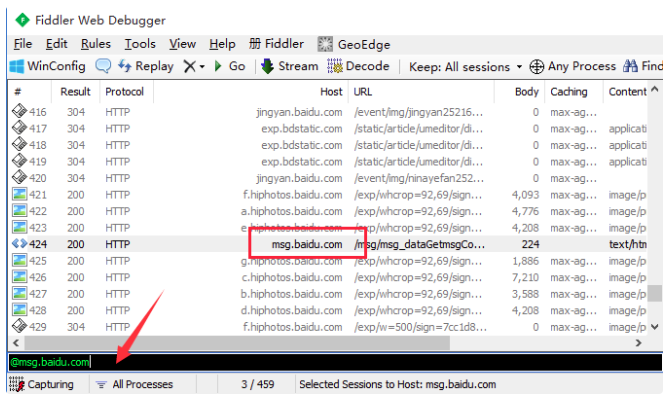Open the Keep: All sessions dropdown
The image size is (668, 394).
point(465,67)
